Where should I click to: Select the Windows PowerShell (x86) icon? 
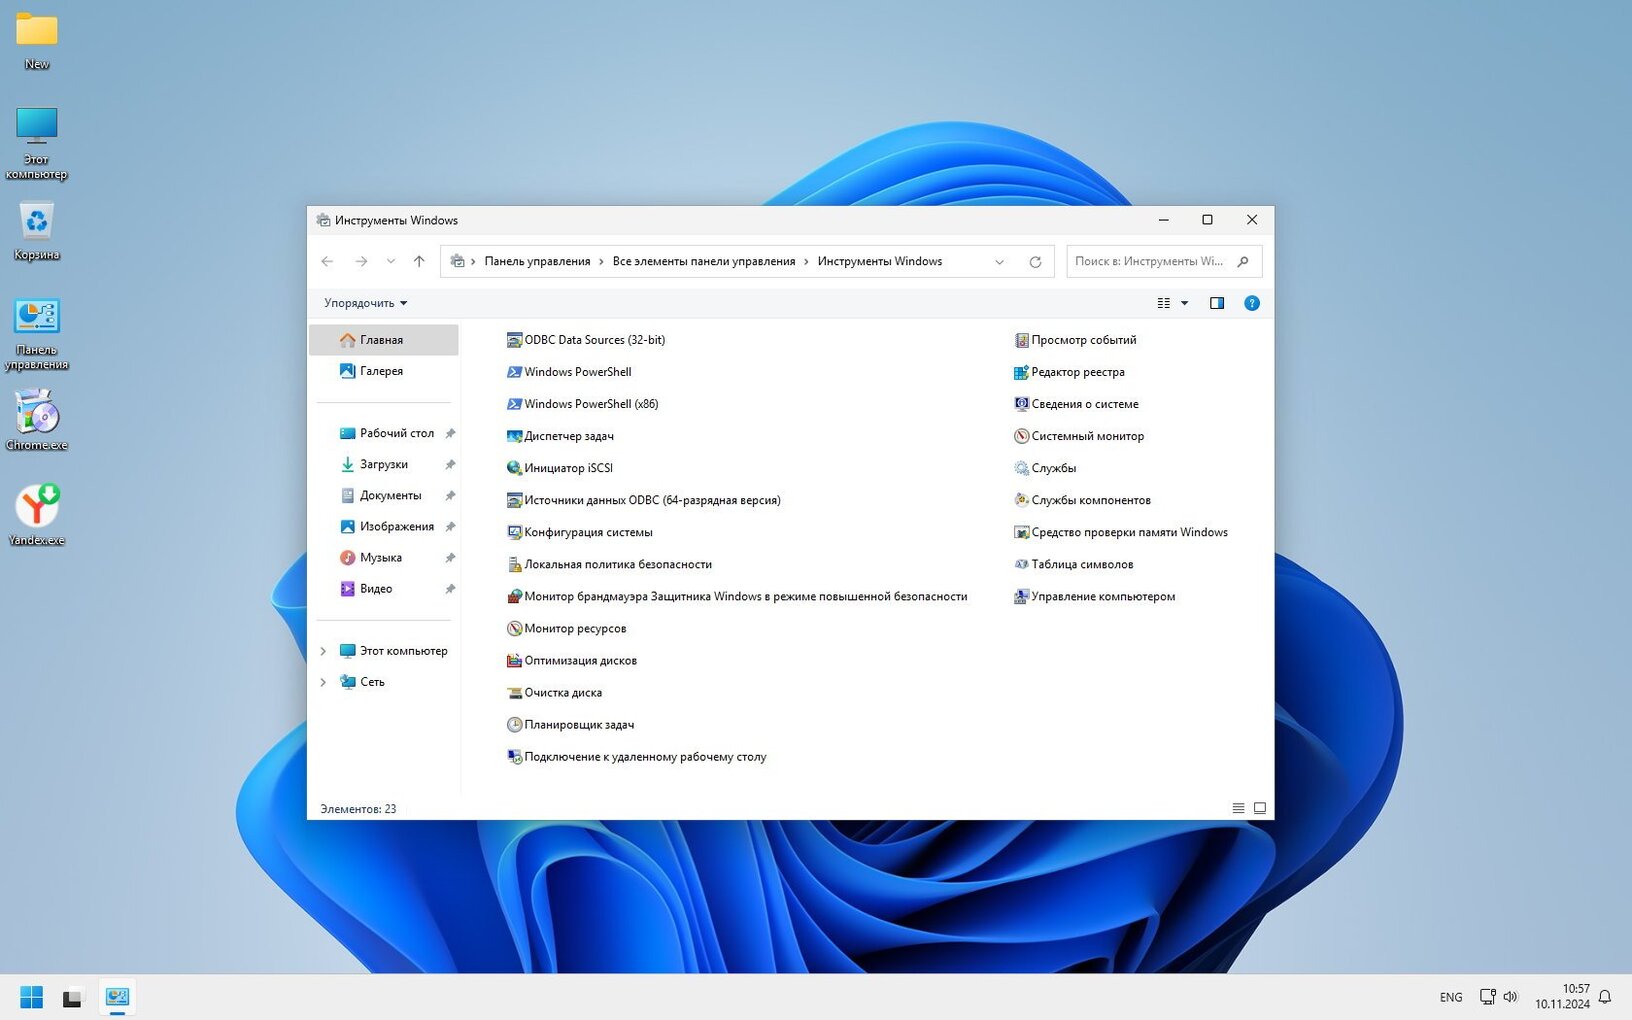click(x=514, y=404)
